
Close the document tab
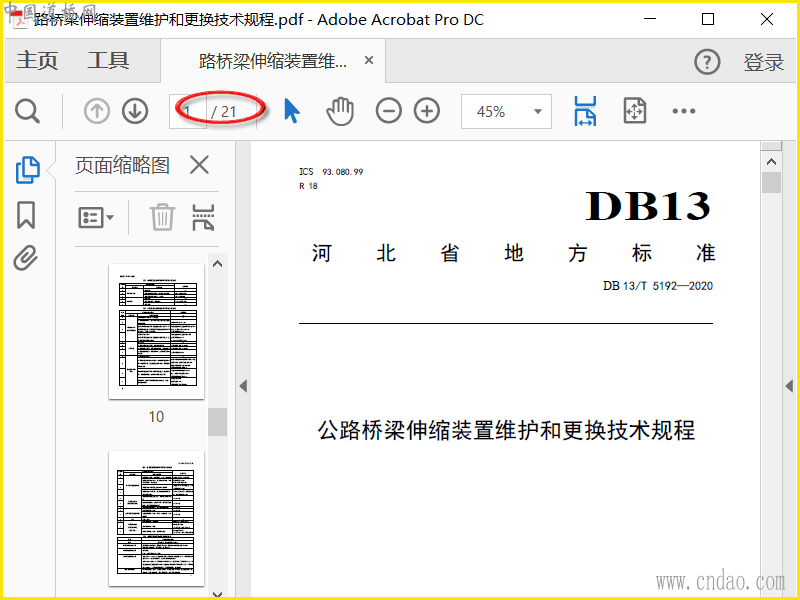369,60
